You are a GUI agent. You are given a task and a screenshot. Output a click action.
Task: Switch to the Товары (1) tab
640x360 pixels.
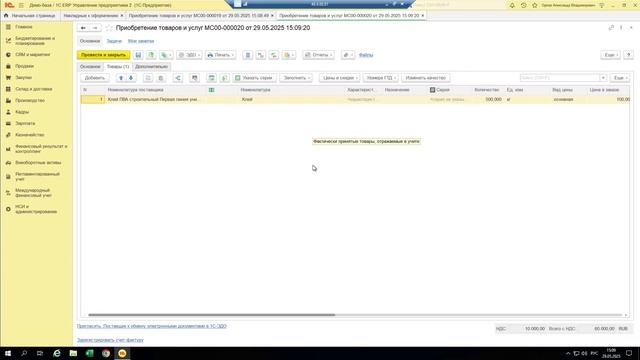pos(118,67)
